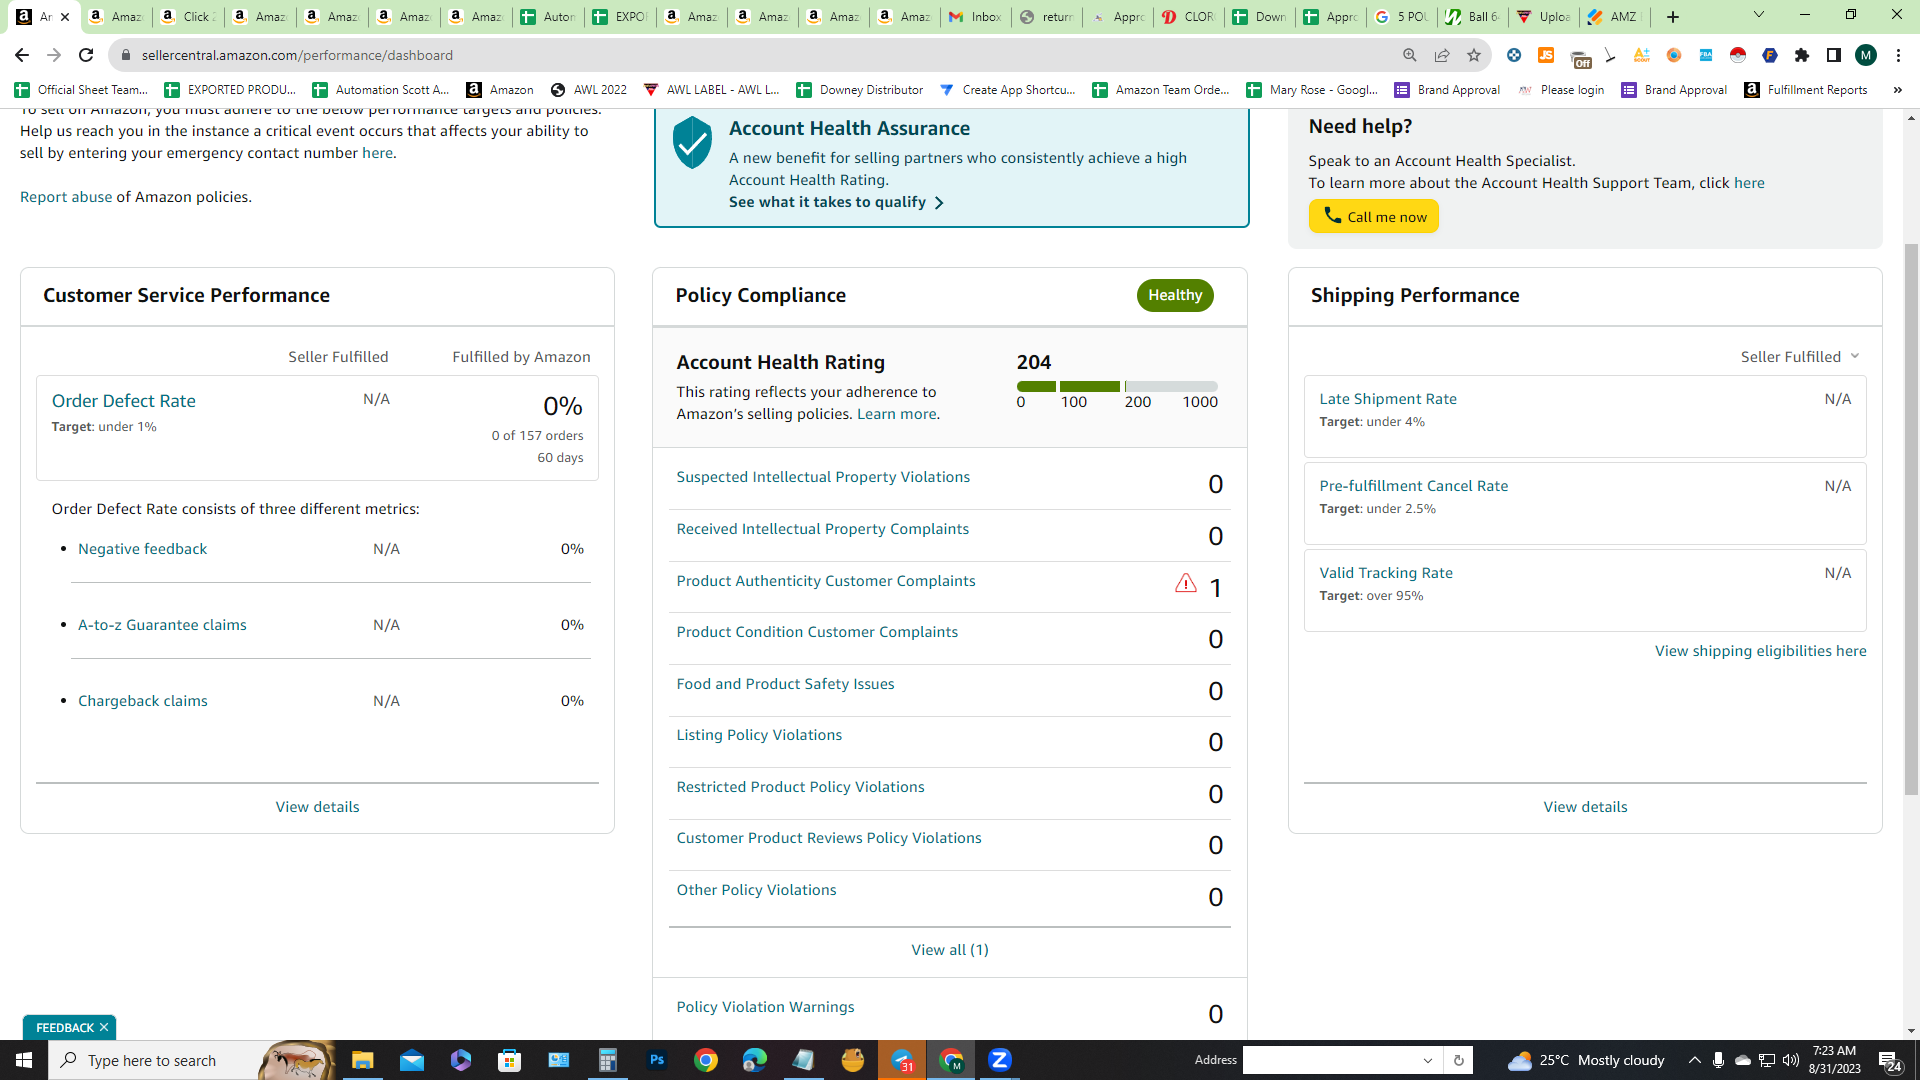Open the Downey Distributor bookmark
The height and width of the screenshot is (1080, 1920).
tap(860, 90)
